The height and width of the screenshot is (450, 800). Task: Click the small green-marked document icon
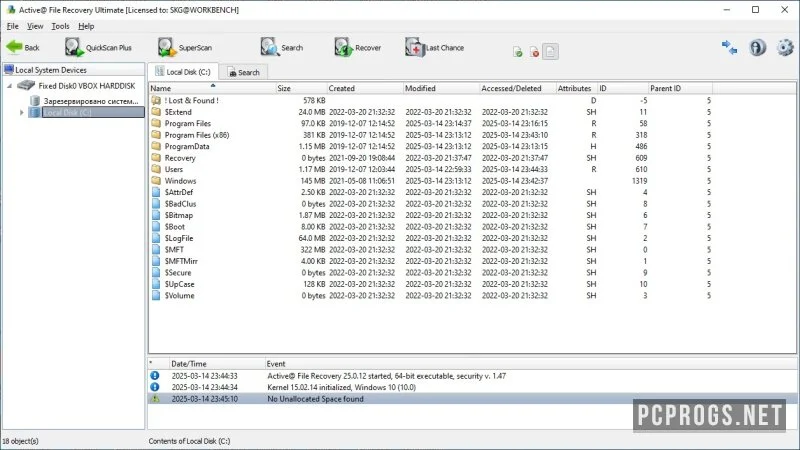point(517,52)
